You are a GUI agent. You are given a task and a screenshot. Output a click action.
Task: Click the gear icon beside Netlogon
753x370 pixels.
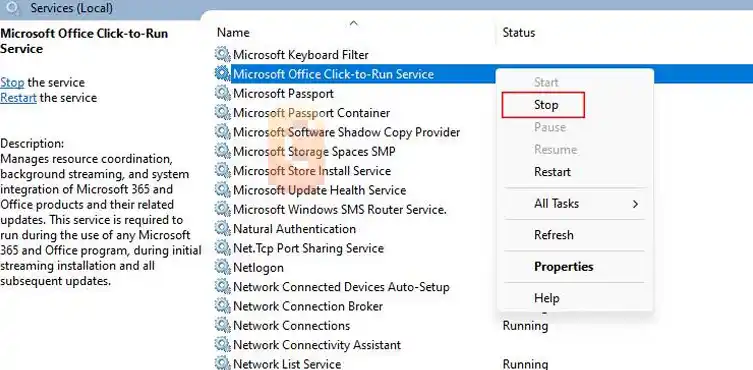click(x=222, y=267)
